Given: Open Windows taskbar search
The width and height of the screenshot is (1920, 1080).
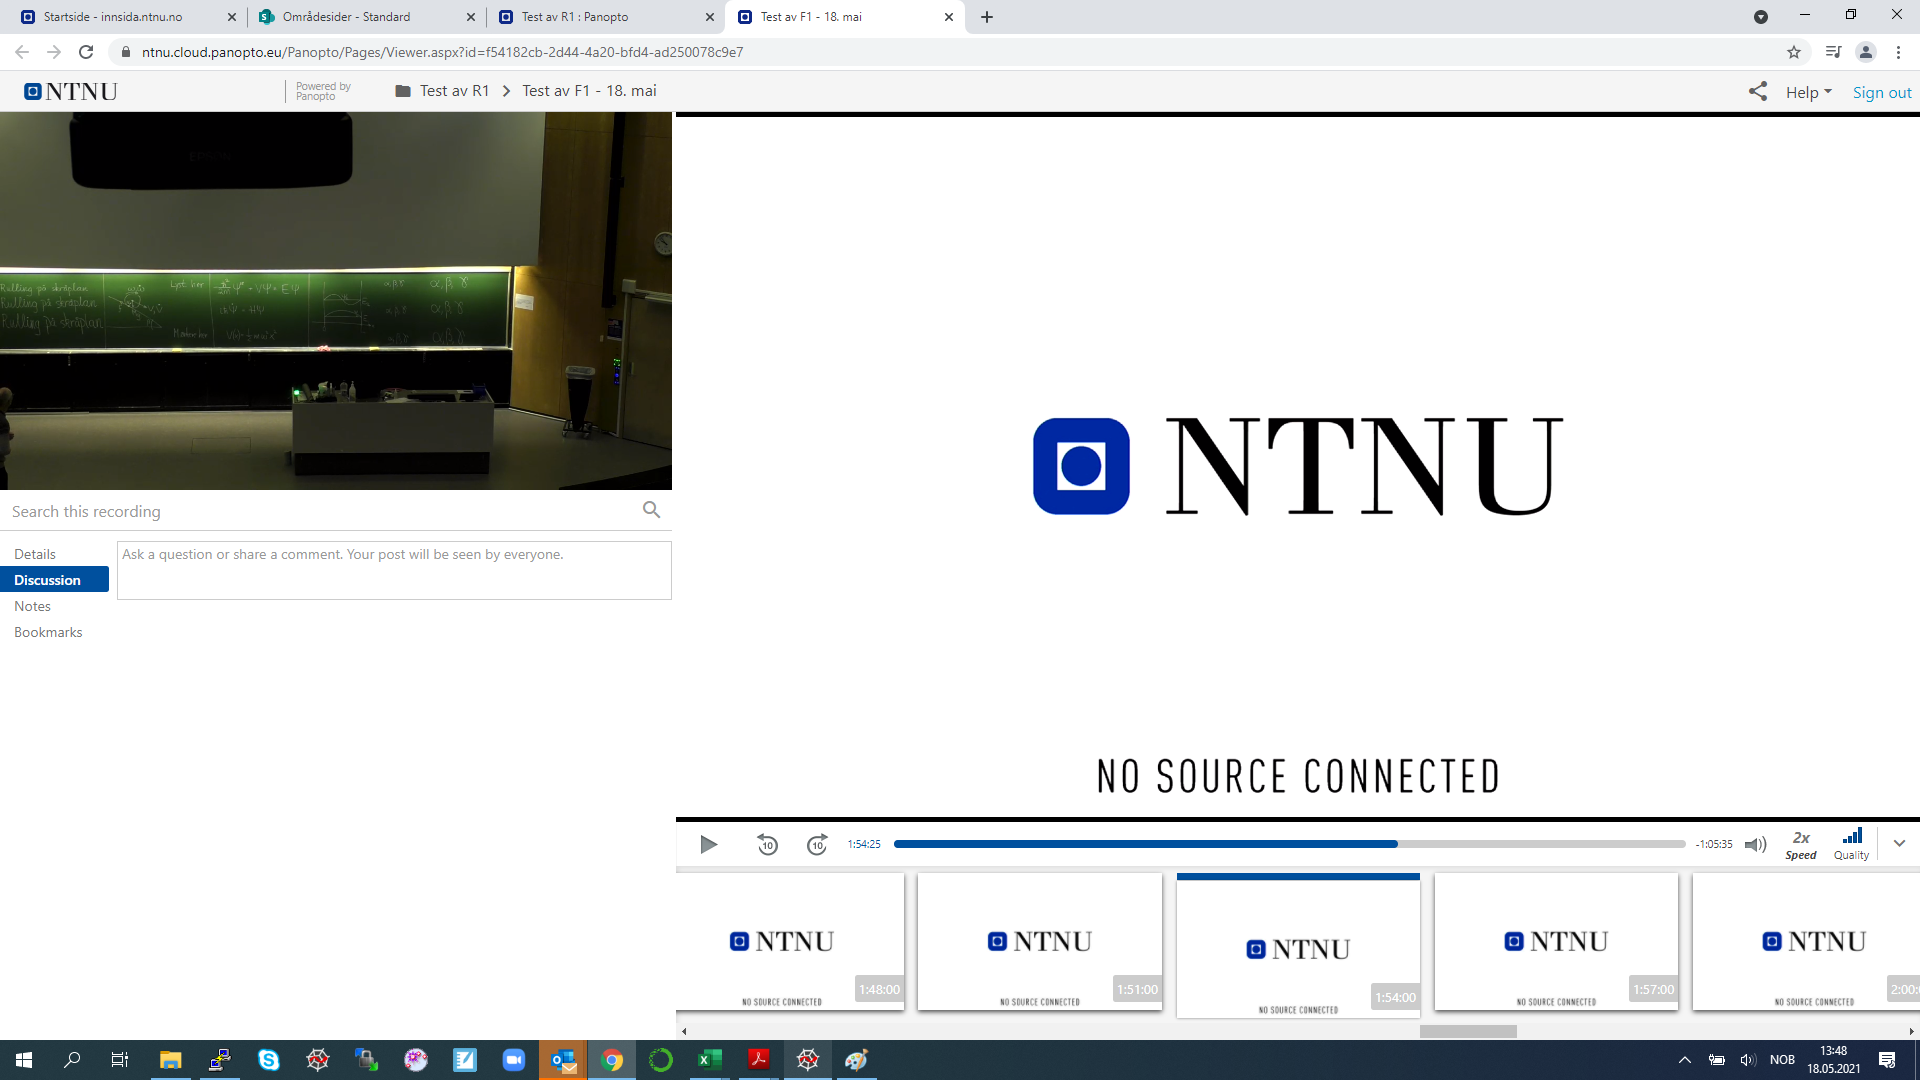Looking at the screenshot, I should tap(72, 1060).
